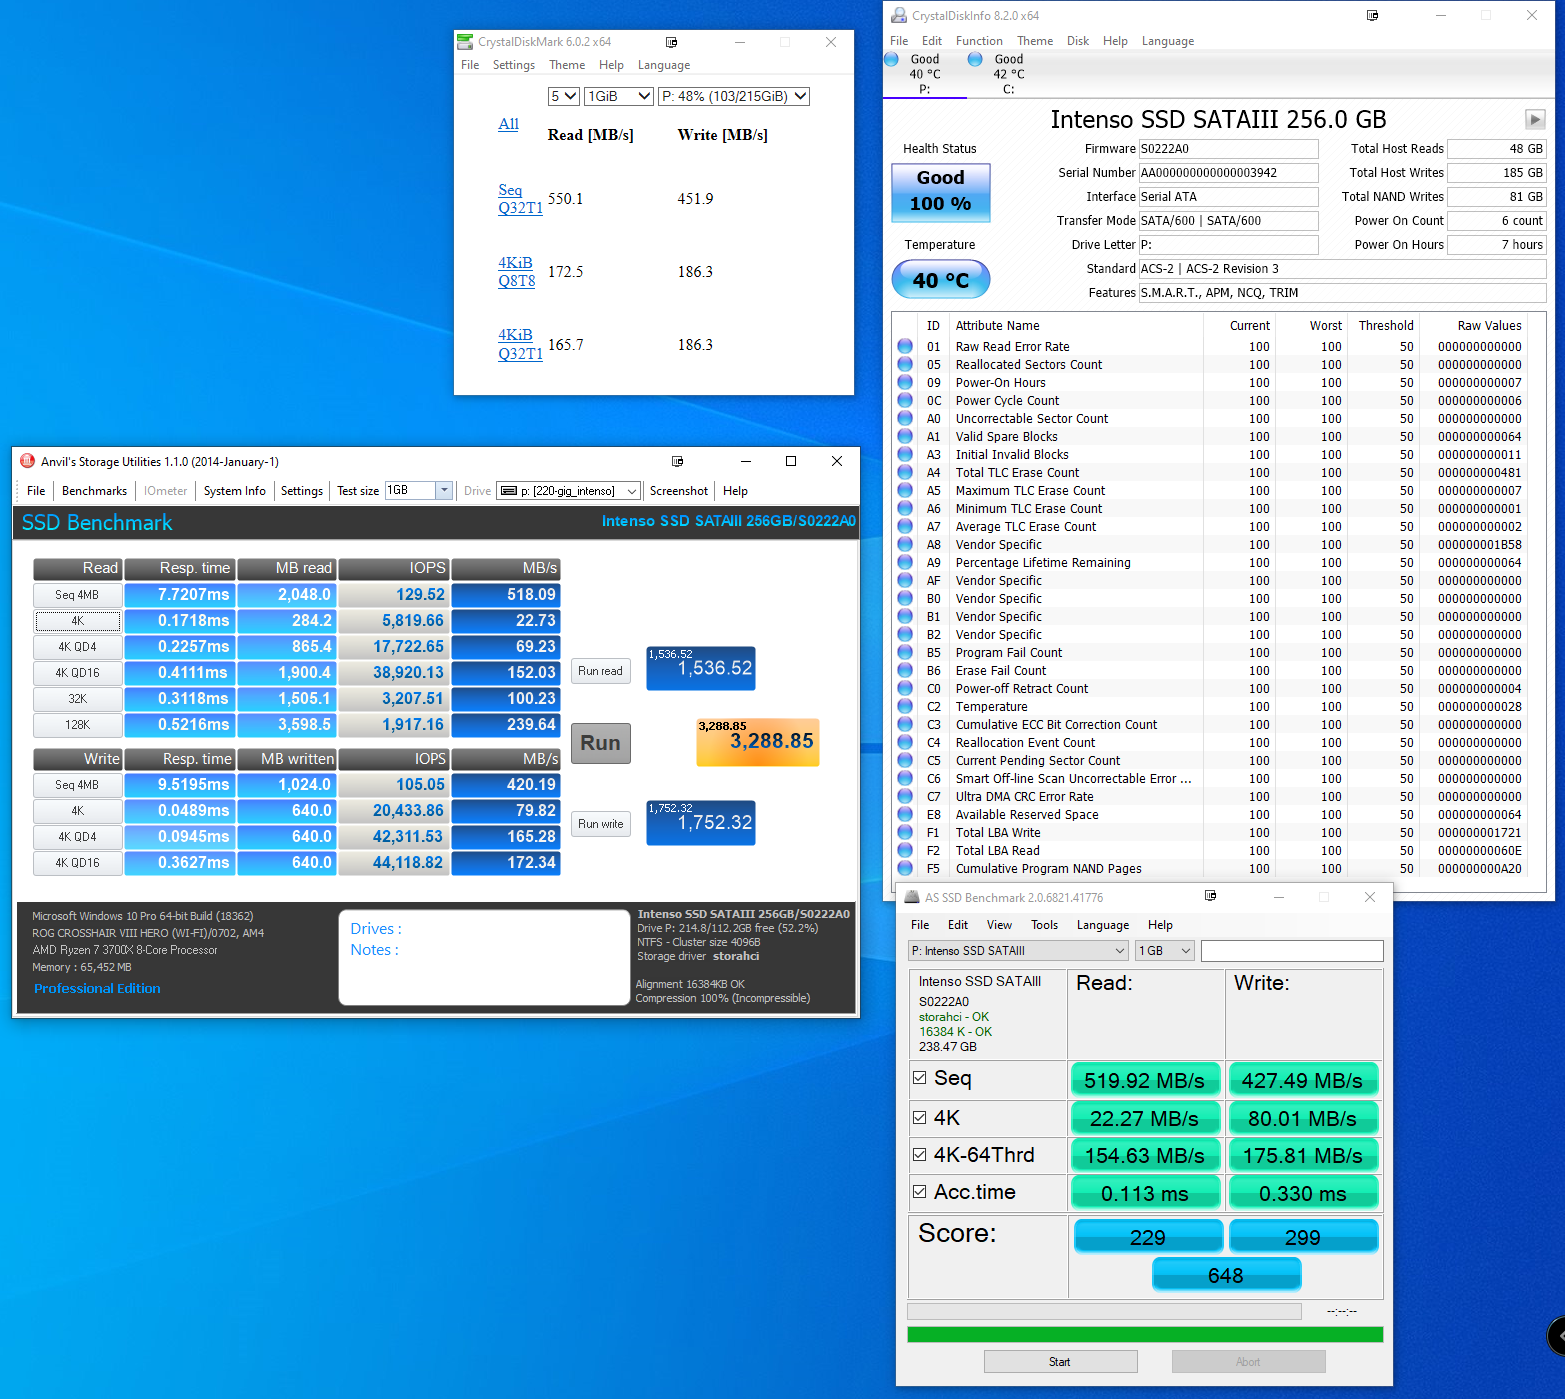Open Tools menu in AS SSD Benchmark

tap(1044, 925)
